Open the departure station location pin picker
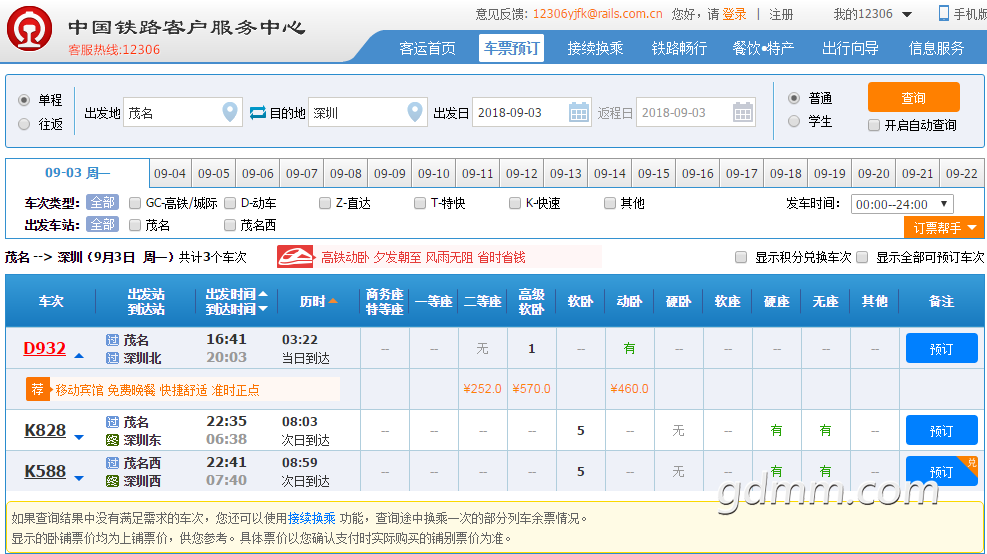The width and height of the screenshot is (987, 554). [x=230, y=112]
